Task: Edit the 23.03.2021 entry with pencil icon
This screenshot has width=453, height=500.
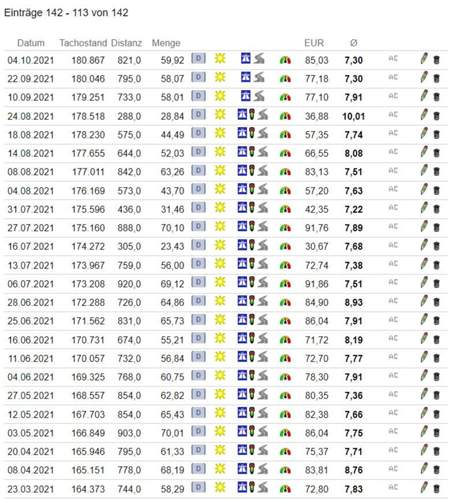Action: click(x=424, y=487)
